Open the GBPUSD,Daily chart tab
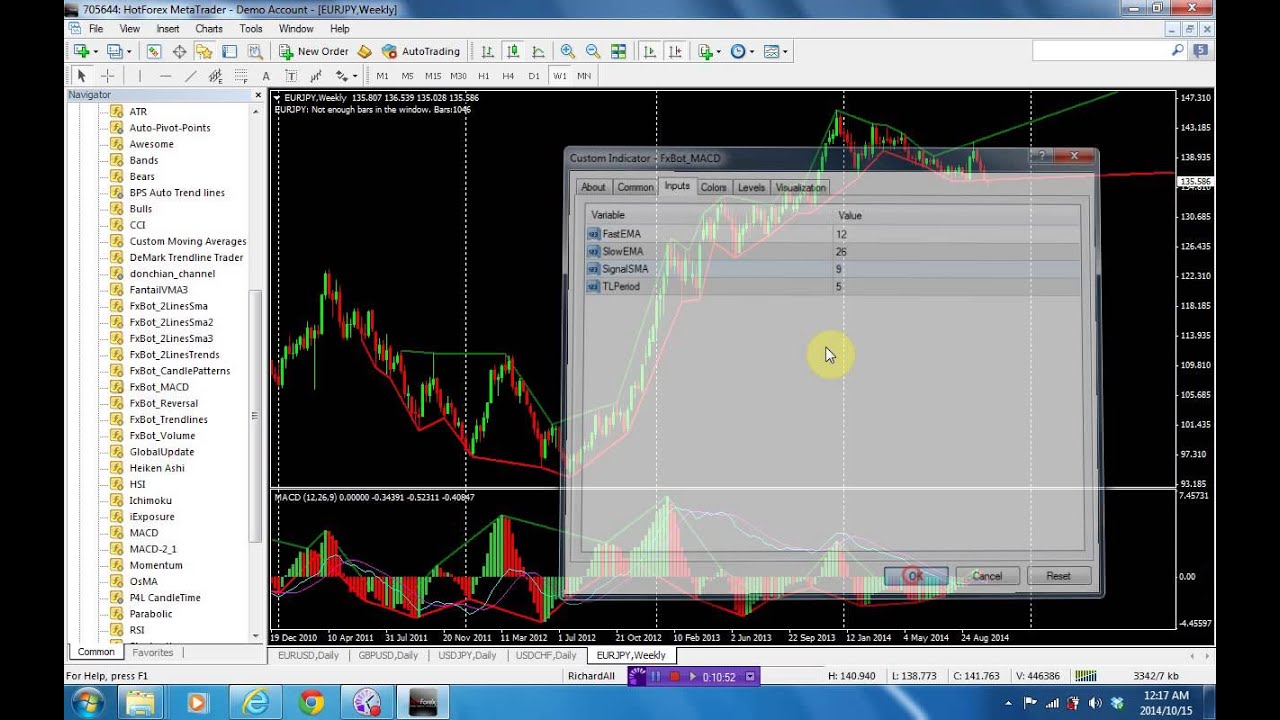 coord(388,655)
